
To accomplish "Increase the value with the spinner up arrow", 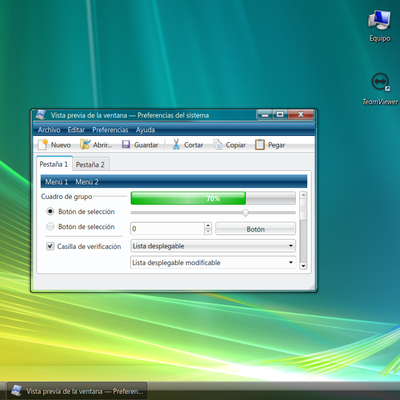I will coord(208,225).
